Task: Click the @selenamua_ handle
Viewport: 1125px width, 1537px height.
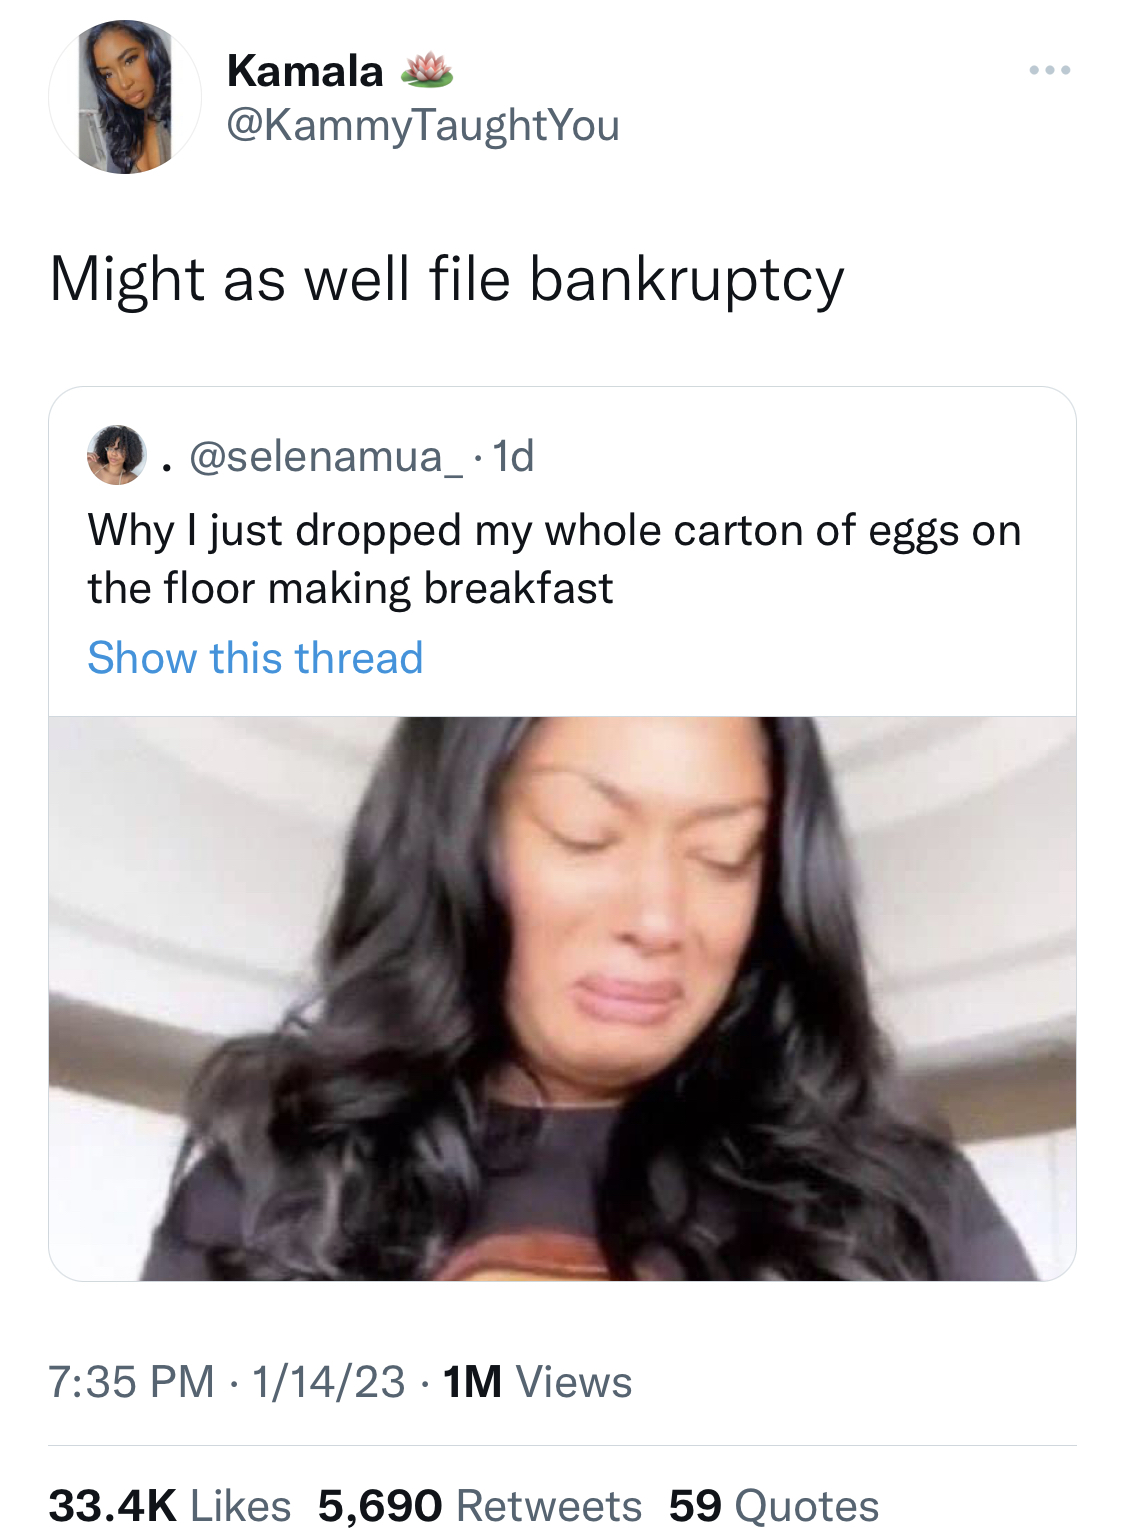Action: click(x=326, y=456)
